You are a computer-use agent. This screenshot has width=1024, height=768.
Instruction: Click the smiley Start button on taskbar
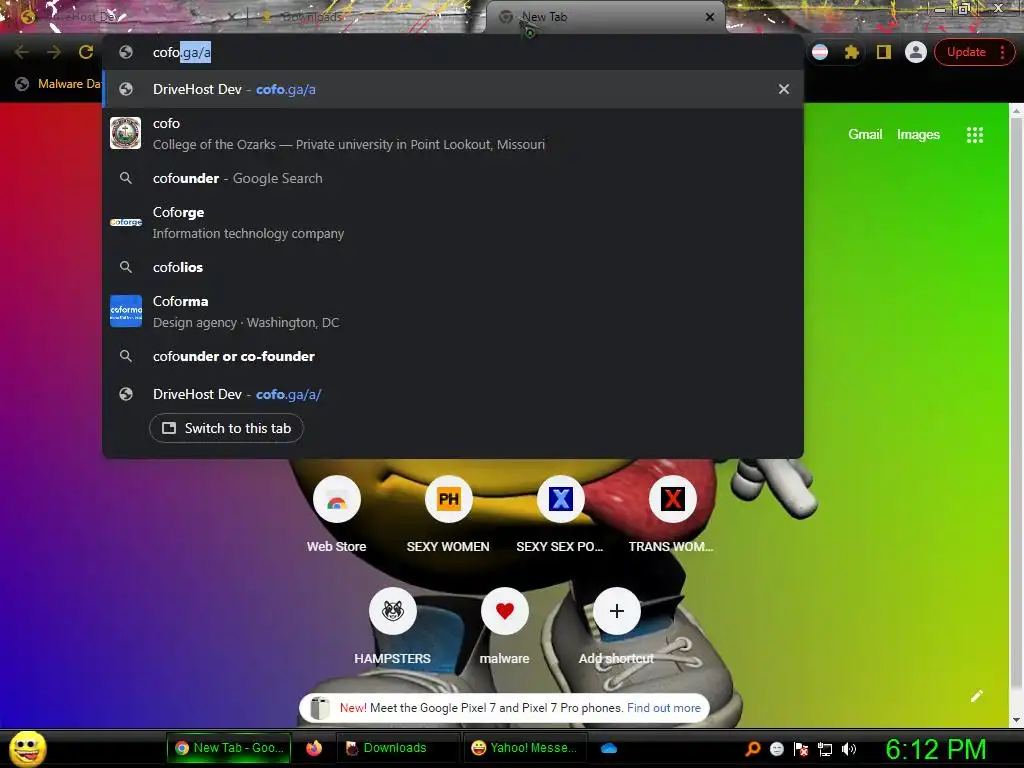27,748
